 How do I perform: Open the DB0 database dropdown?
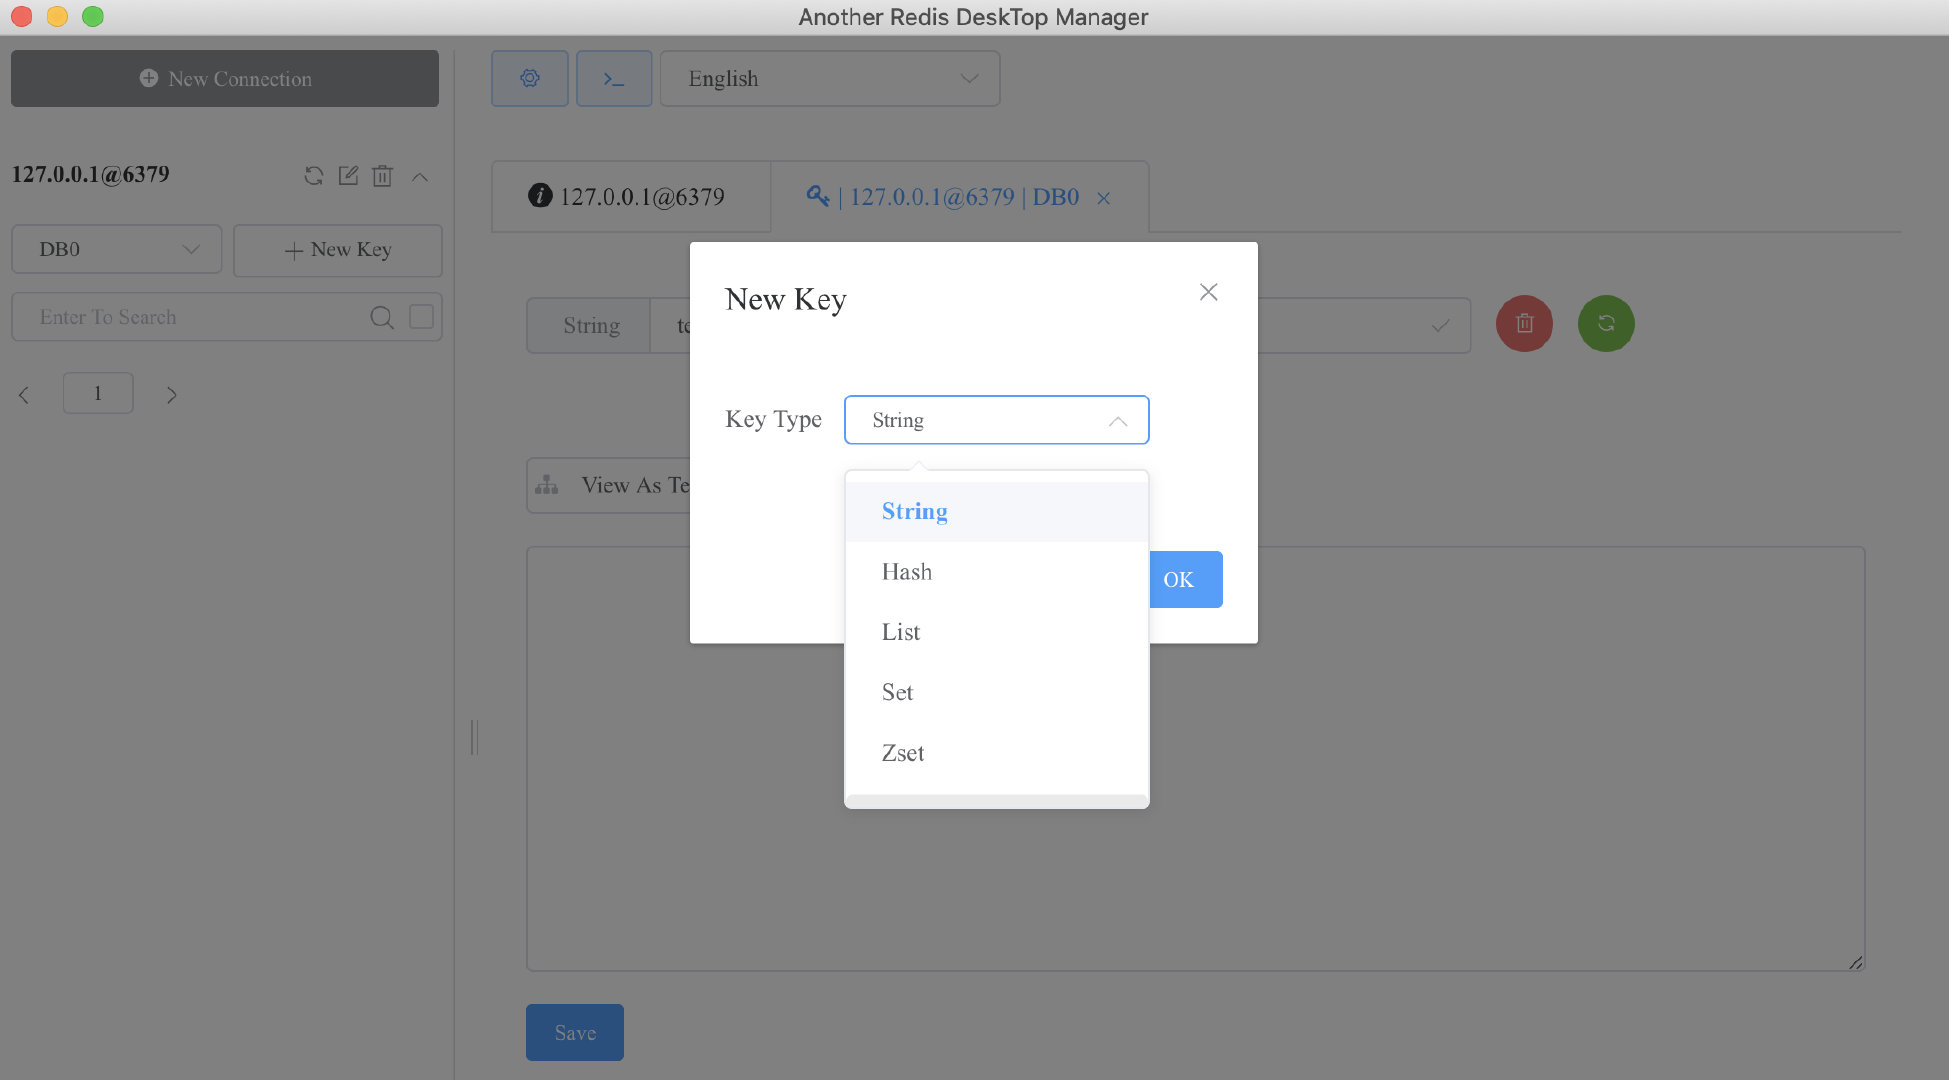[x=117, y=249]
